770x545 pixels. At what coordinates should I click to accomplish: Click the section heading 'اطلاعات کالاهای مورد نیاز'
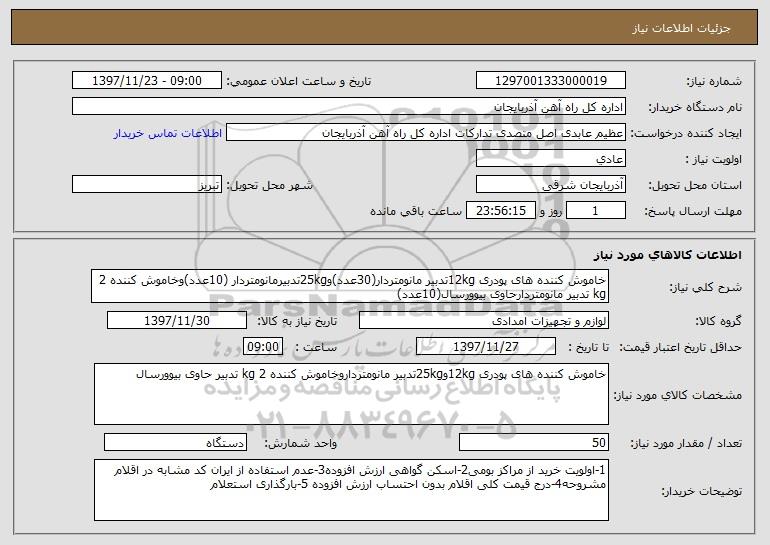click(667, 255)
